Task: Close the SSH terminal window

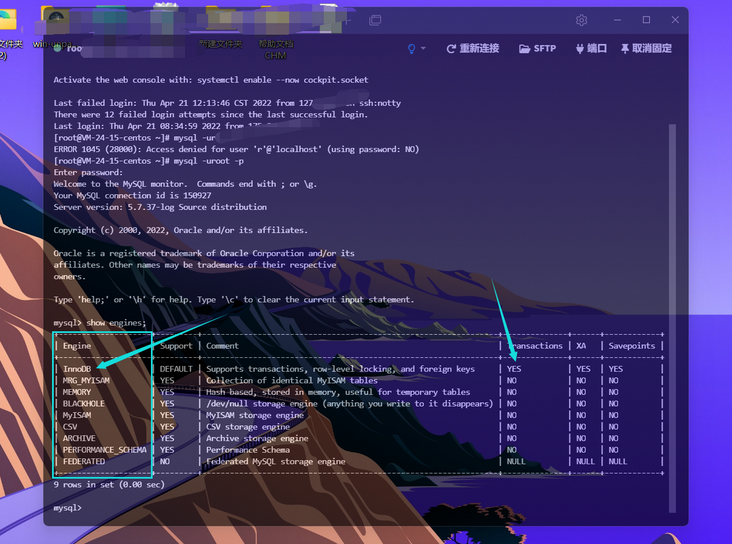Action: click(x=673, y=20)
